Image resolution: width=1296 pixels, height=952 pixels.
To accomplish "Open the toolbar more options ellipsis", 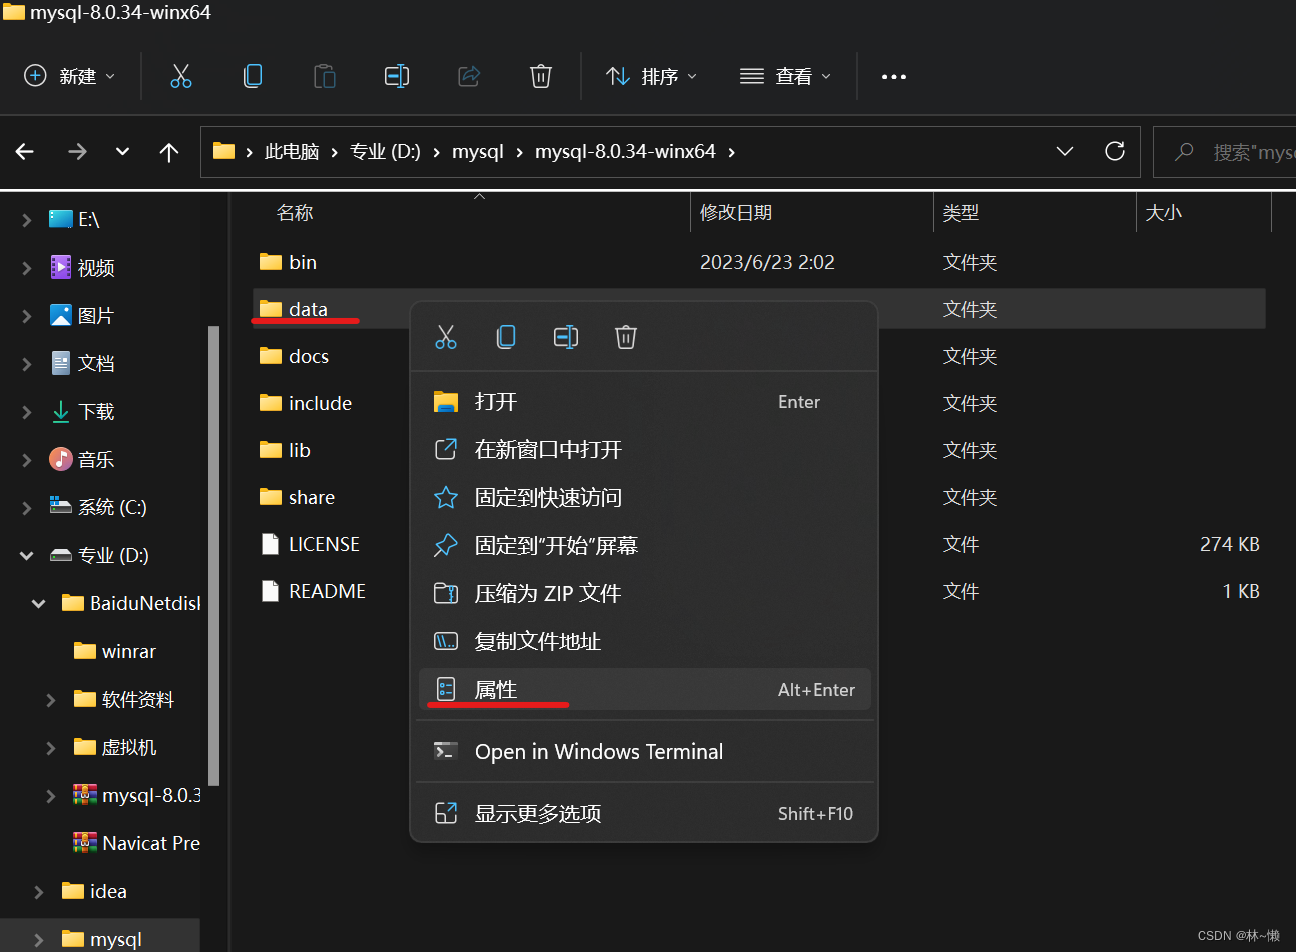I will [x=893, y=77].
